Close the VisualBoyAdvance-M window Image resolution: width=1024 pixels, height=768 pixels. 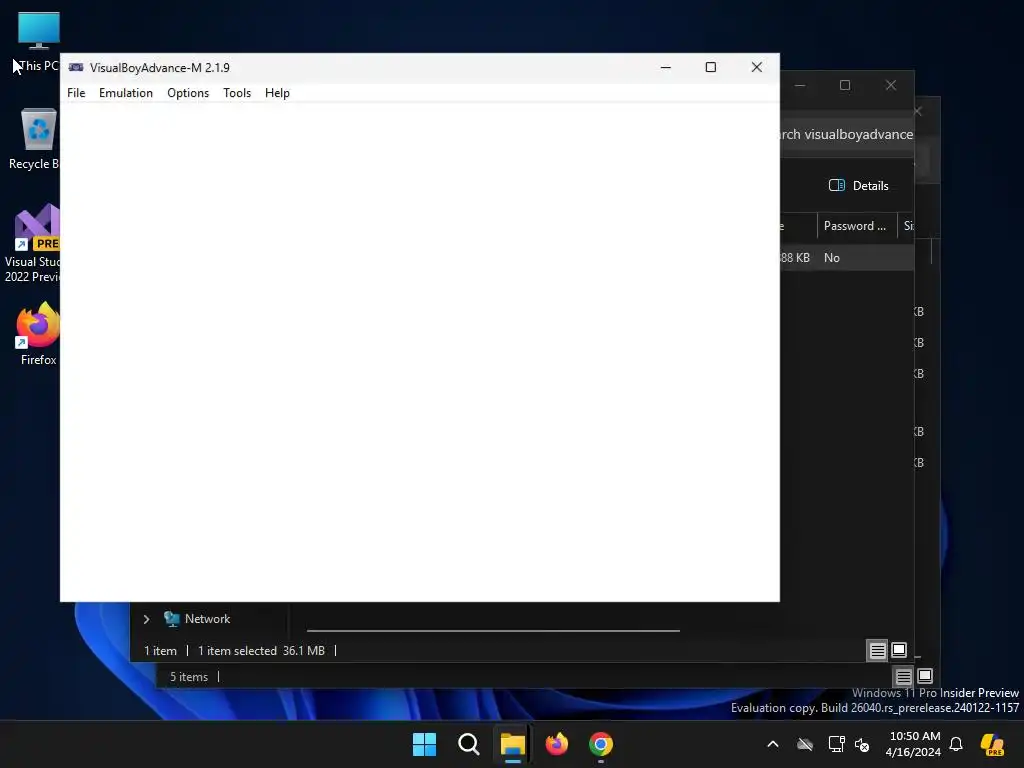click(756, 67)
